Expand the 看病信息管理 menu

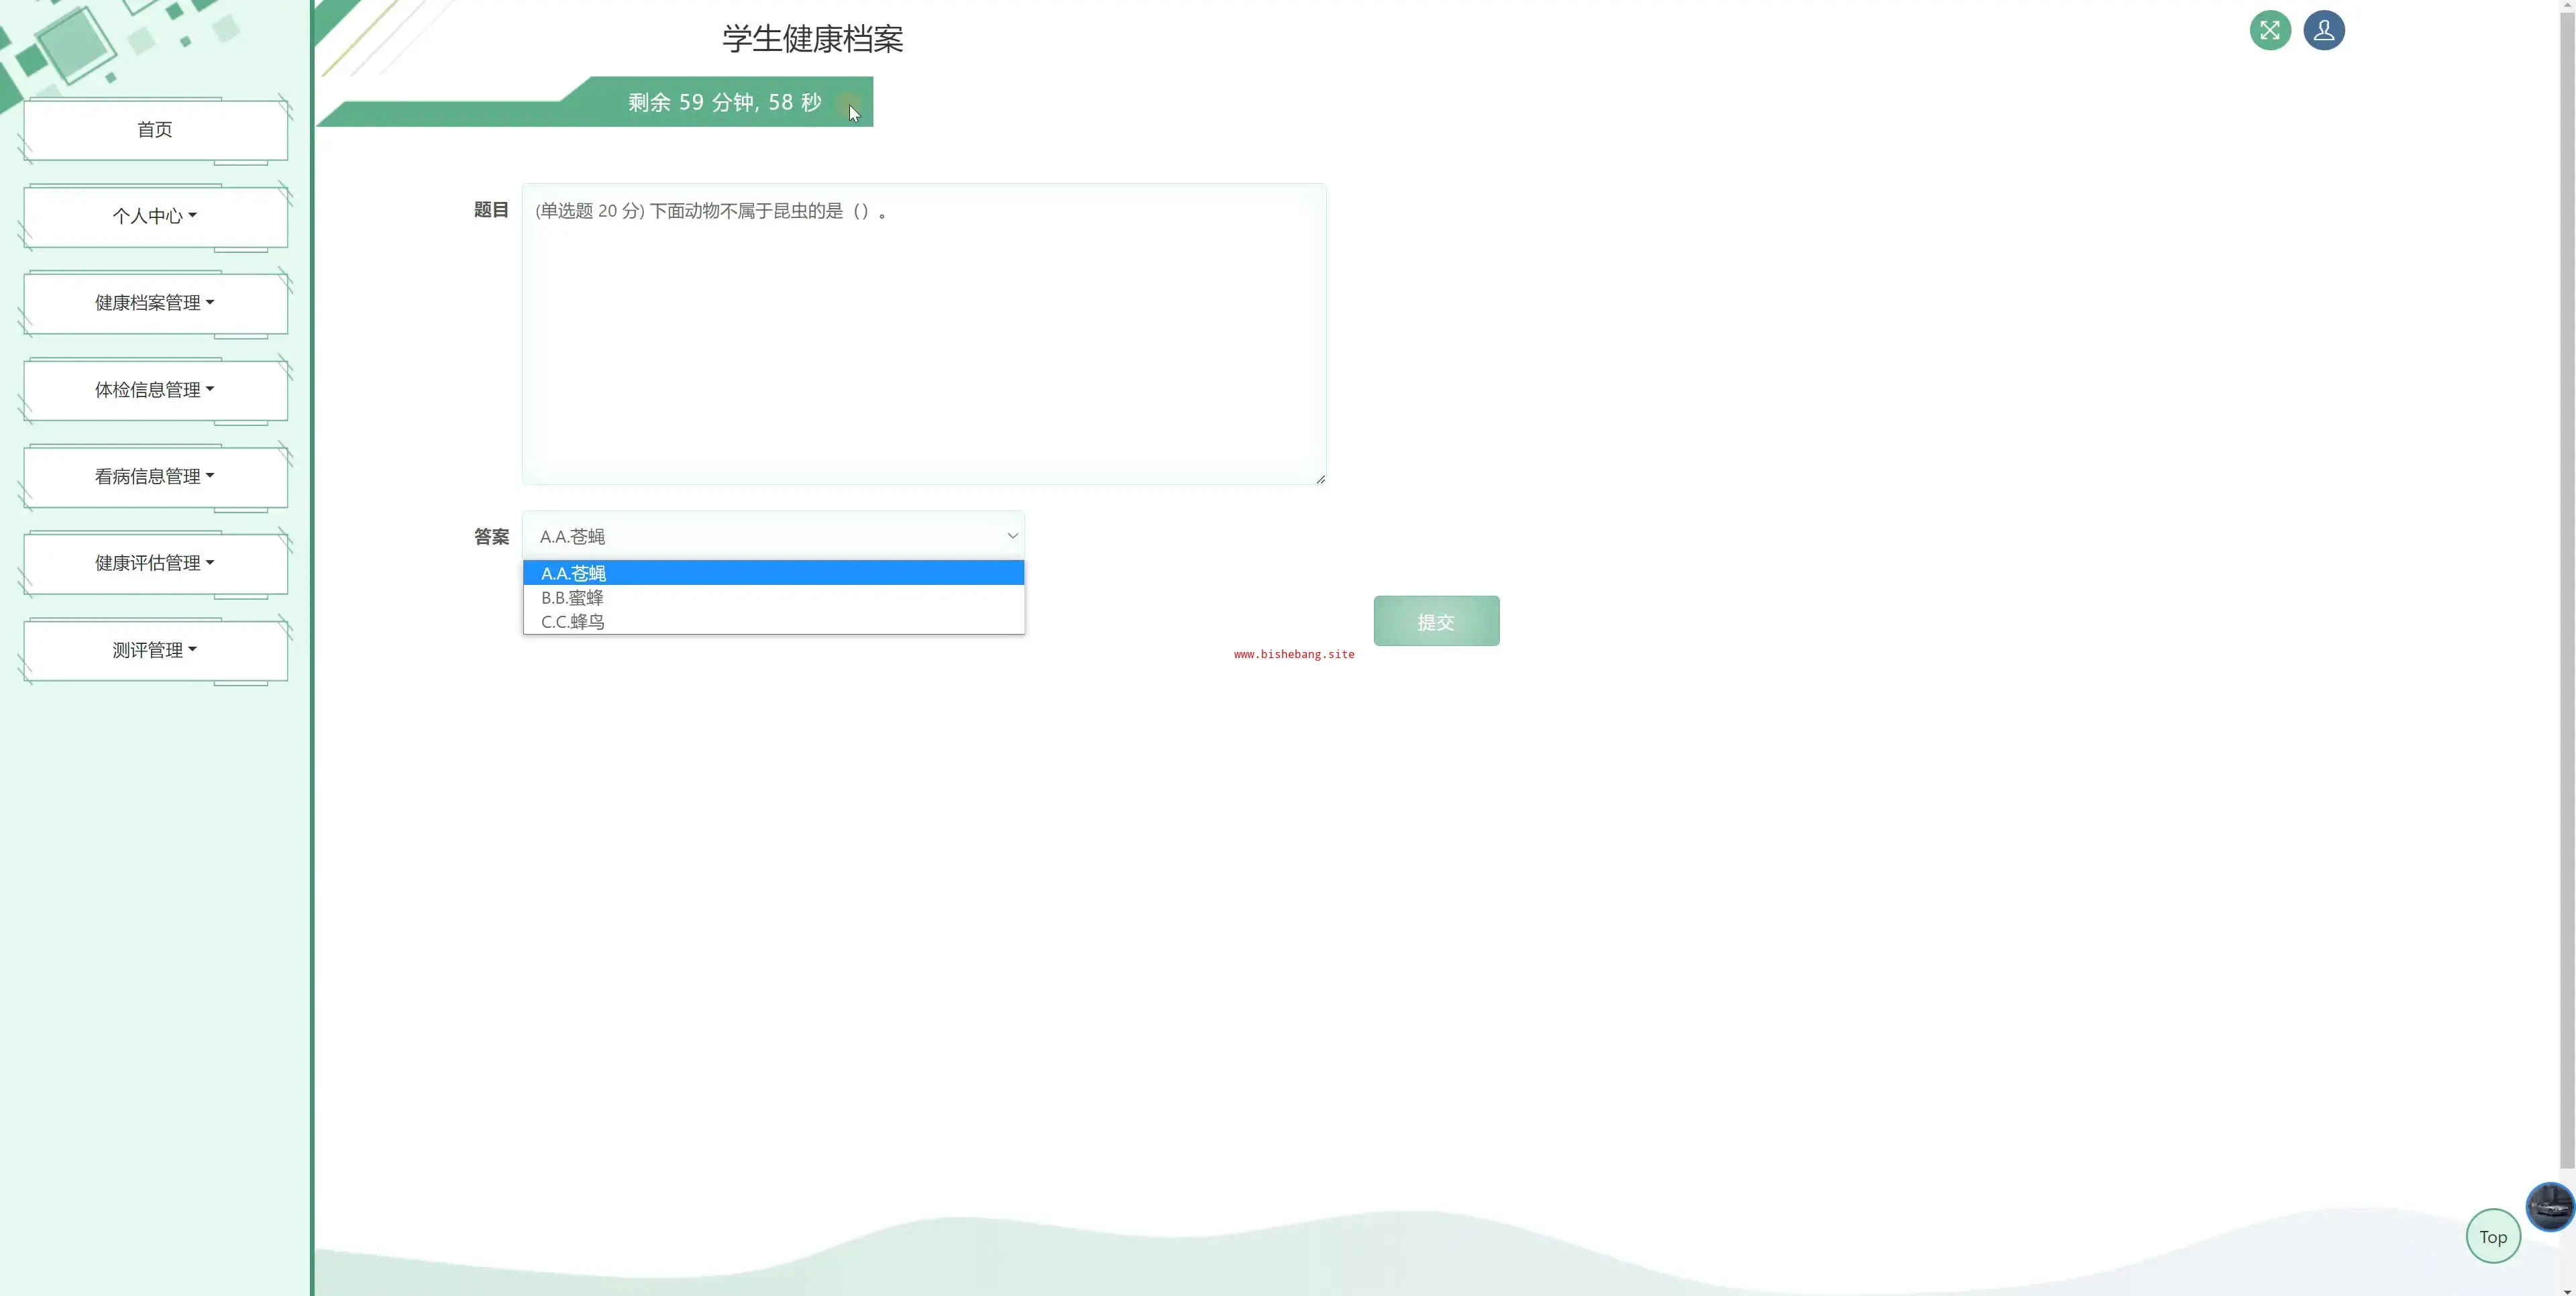pos(155,477)
